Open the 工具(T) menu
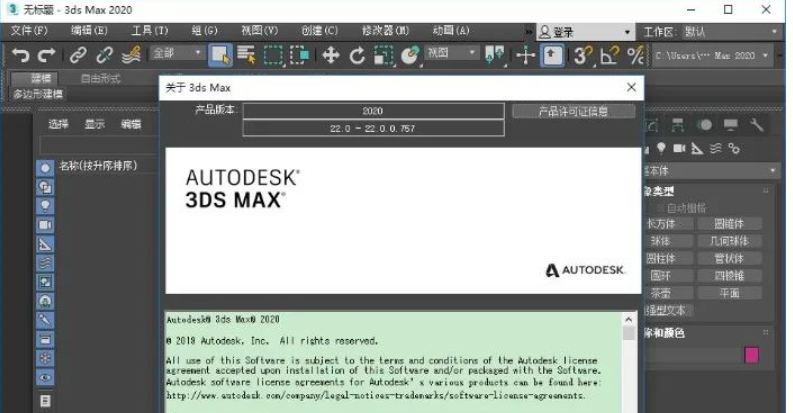The width and height of the screenshot is (793, 413). click(150, 30)
